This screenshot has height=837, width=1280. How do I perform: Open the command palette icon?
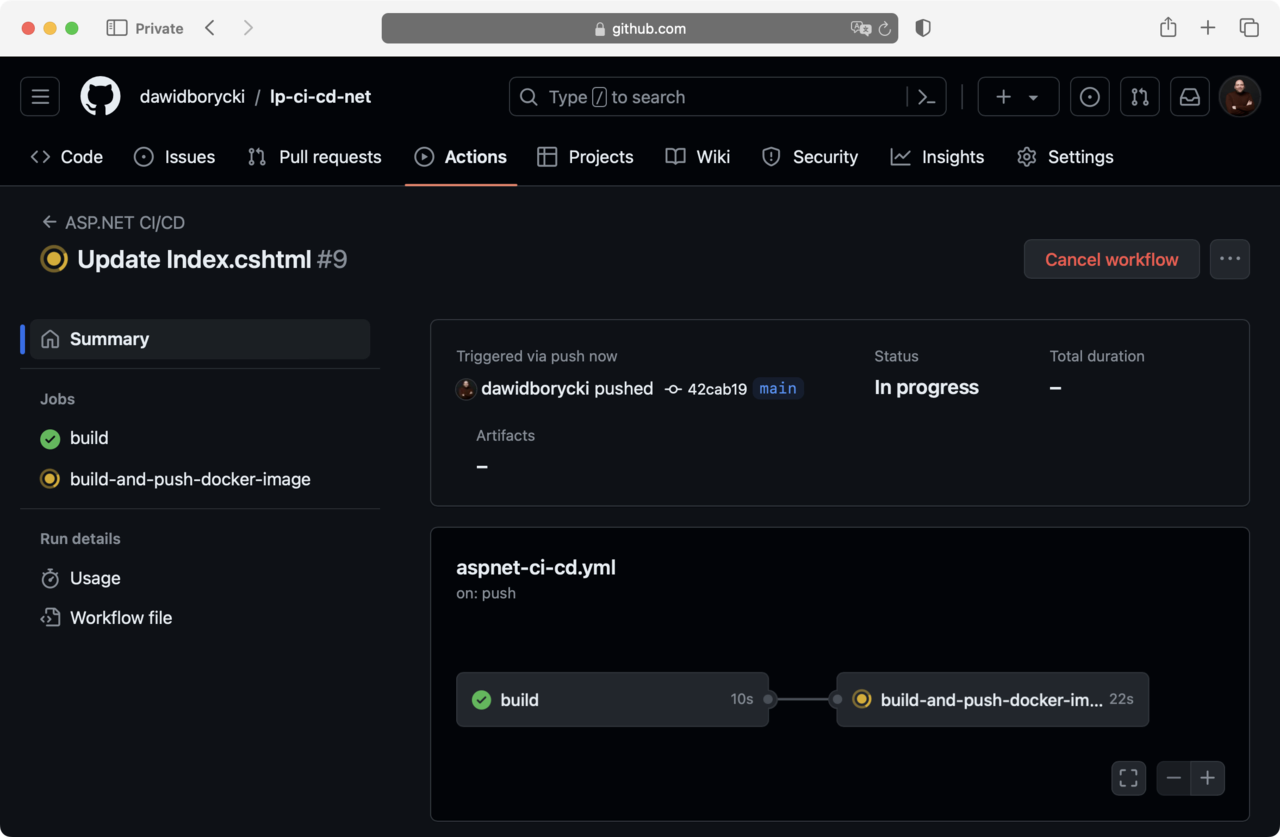point(926,97)
